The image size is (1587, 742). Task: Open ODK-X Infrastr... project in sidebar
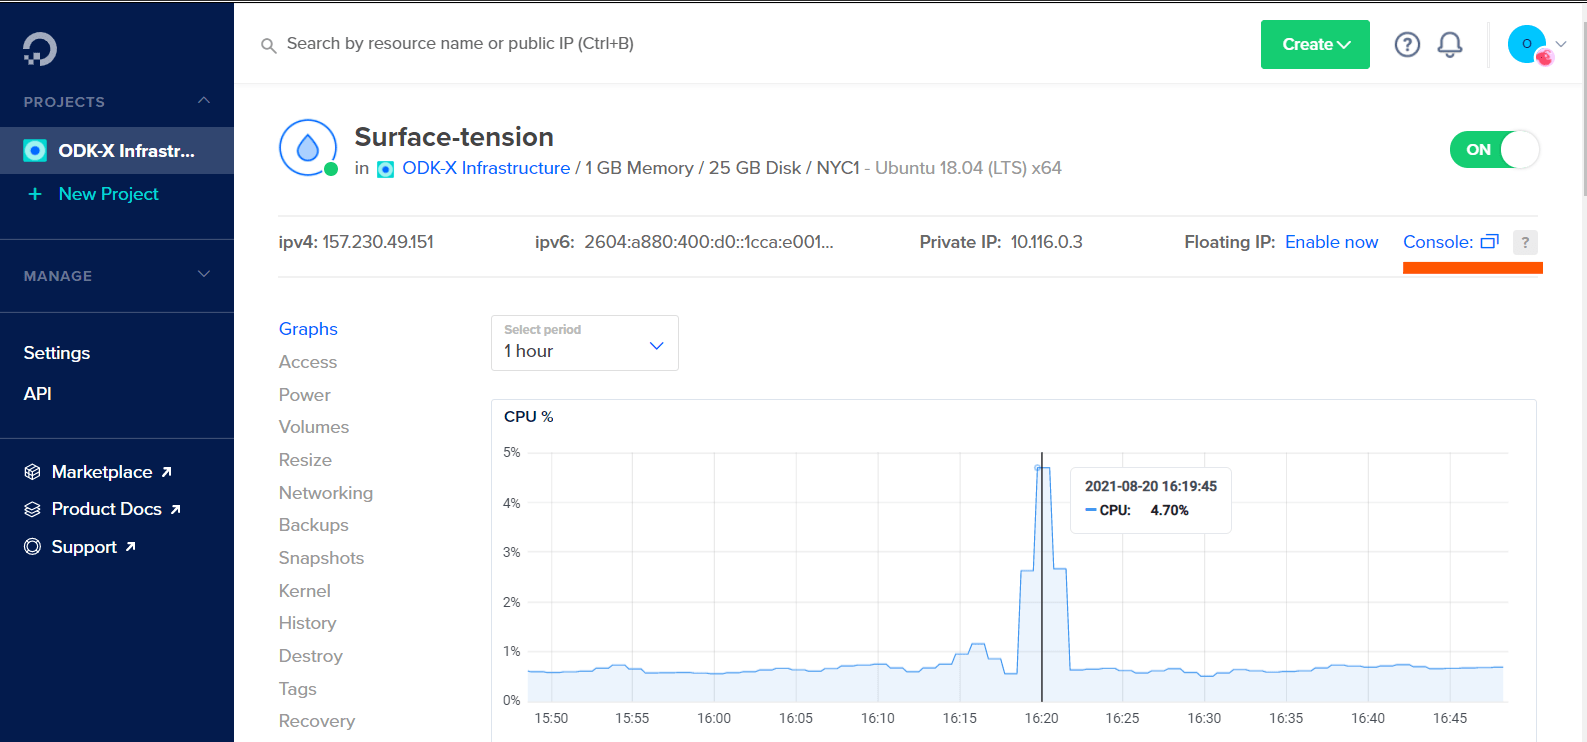pyautogui.click(x=117, y=151)
